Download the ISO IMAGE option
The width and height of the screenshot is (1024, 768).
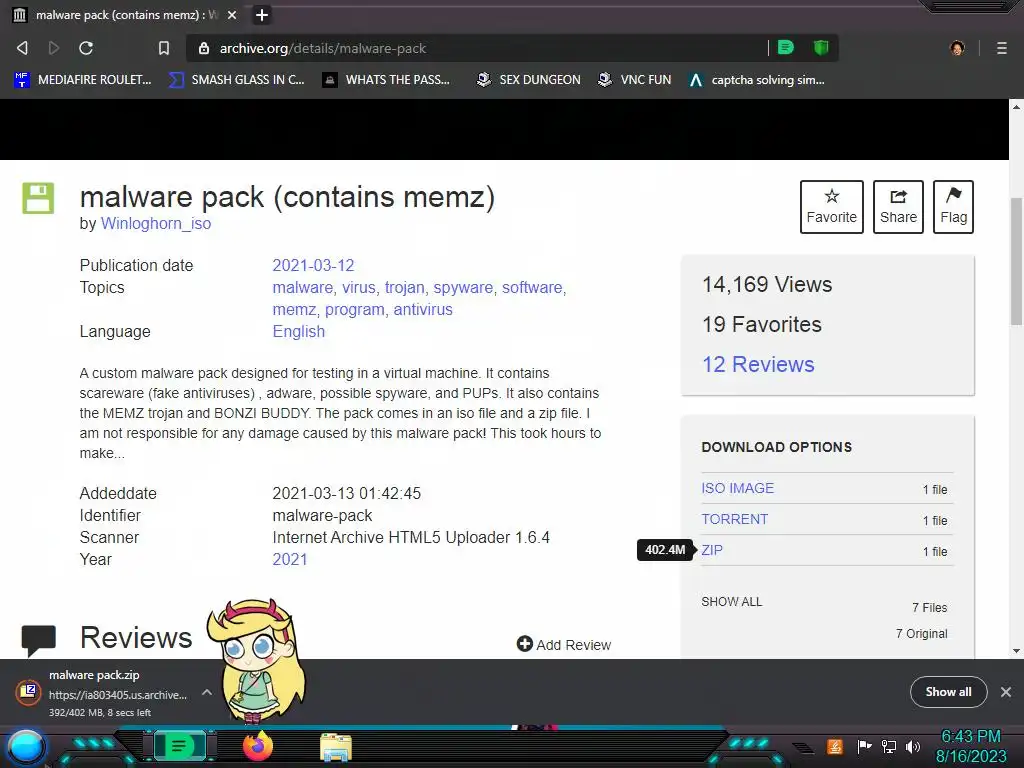tap(737, 488)
